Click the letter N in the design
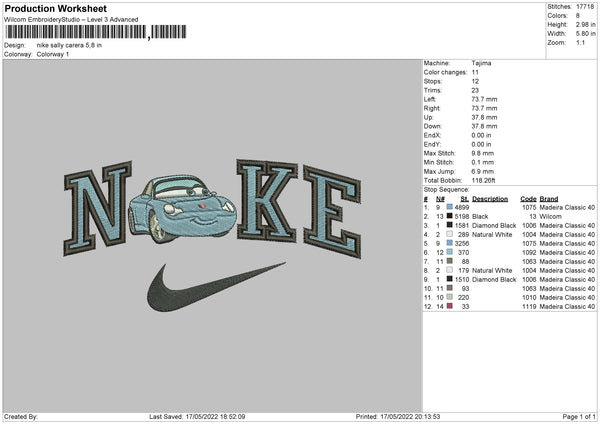 pos(98,208)
